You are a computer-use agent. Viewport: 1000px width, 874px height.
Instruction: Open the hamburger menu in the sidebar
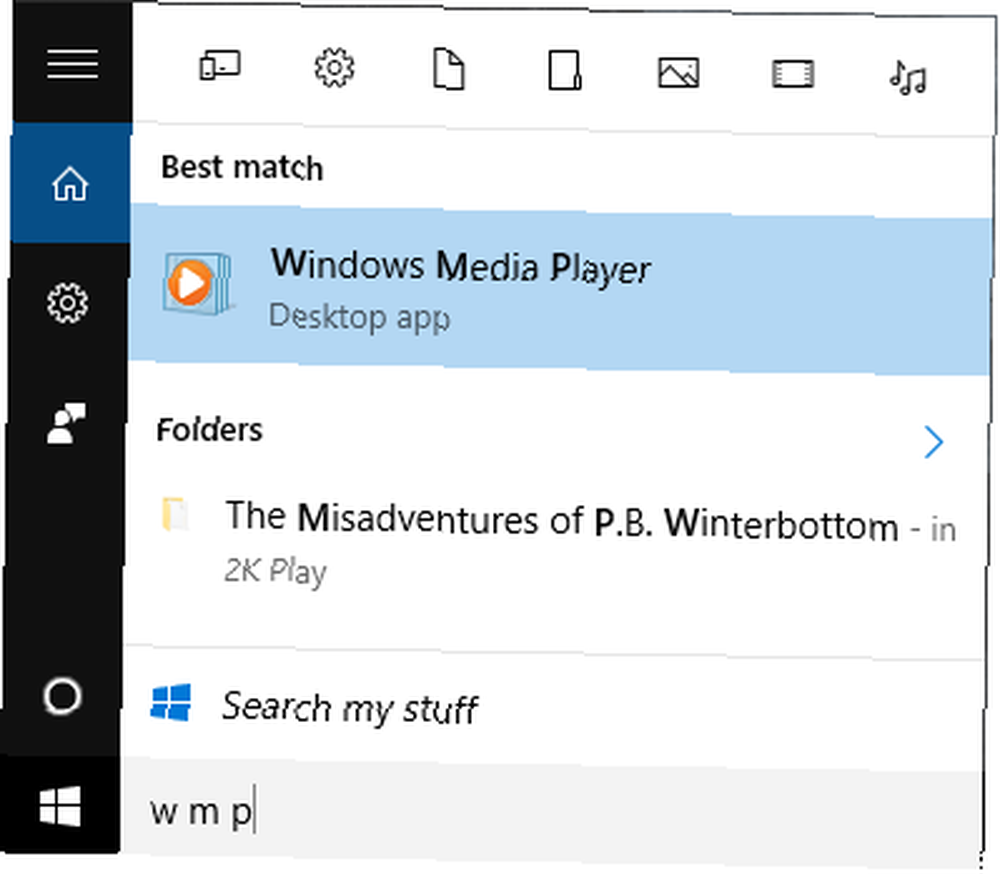click(x=72, y=64)
